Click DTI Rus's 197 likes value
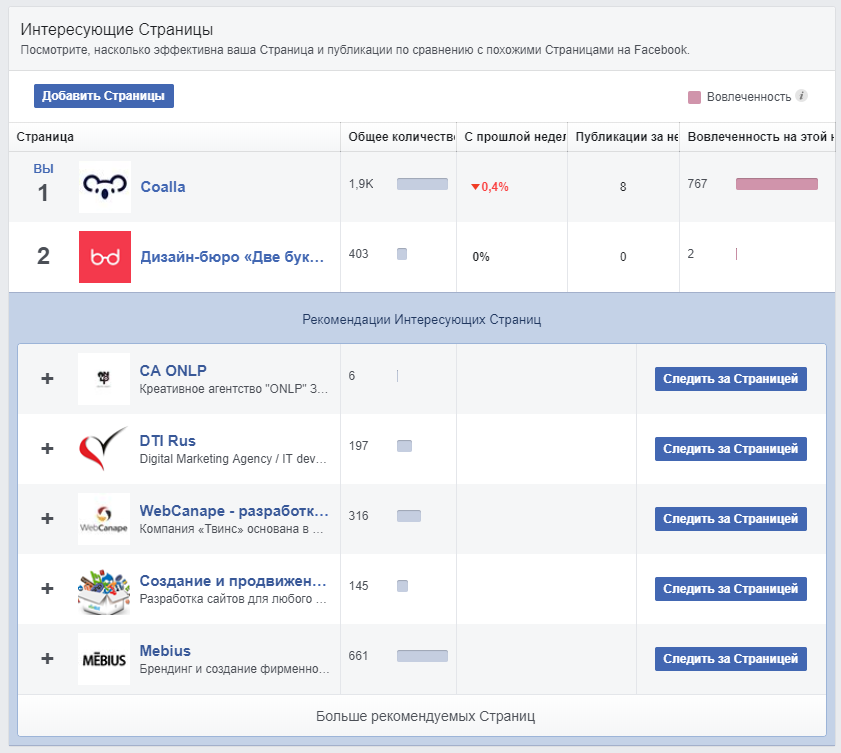This screenshot has height=753, width=841. click(x=358, y=446)
